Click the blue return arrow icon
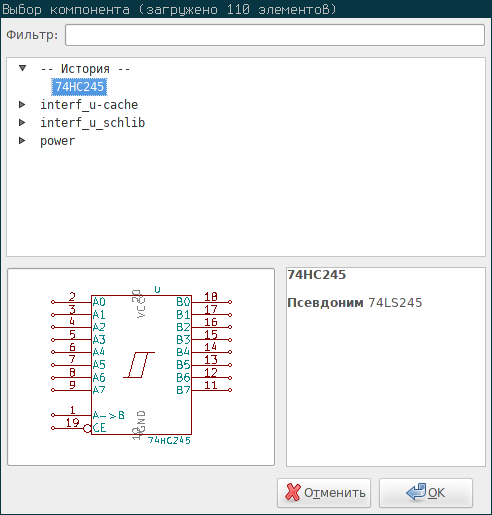492x515 pixels. [416, 492]
